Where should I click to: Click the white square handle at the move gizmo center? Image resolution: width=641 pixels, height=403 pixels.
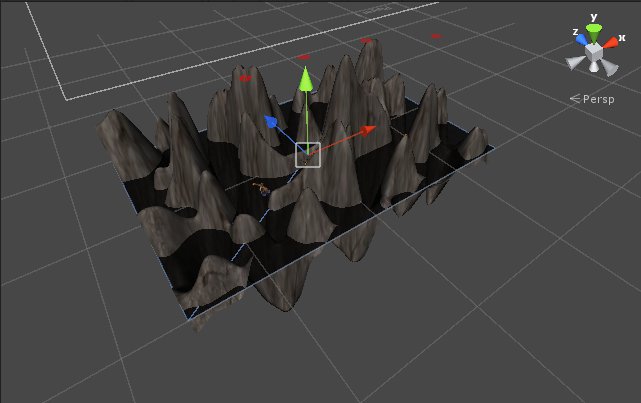[x=308, y=154]
